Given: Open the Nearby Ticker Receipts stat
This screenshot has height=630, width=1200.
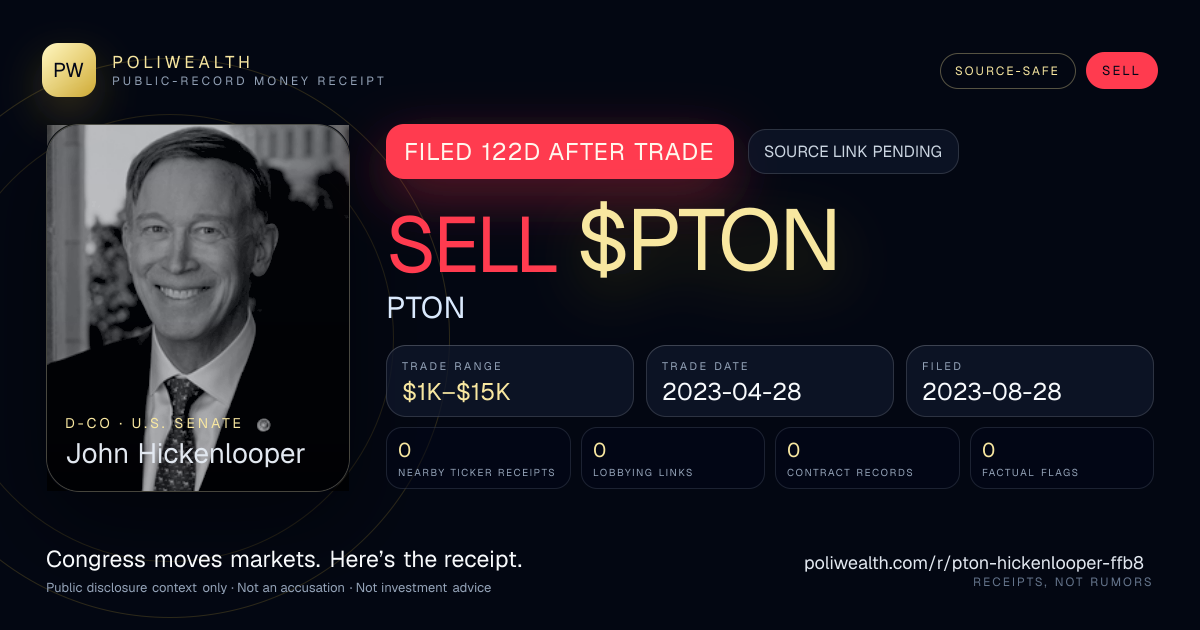Looking at the screenshot, I should coord(479,458).
